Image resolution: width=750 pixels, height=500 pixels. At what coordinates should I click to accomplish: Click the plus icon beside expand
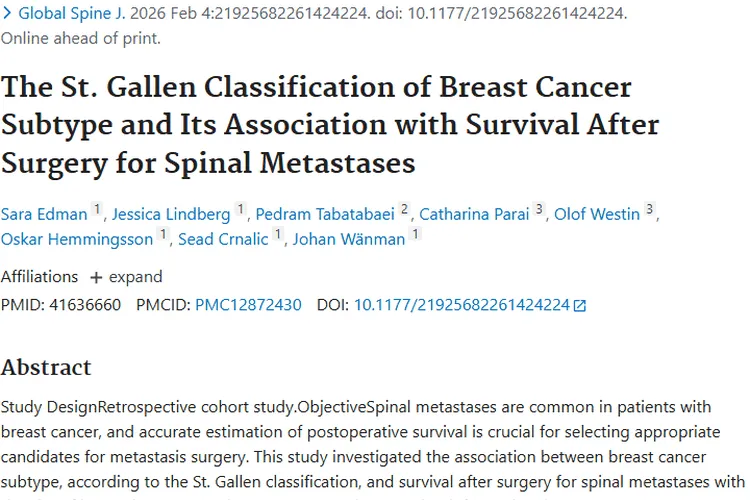click(x=96, y=277)
